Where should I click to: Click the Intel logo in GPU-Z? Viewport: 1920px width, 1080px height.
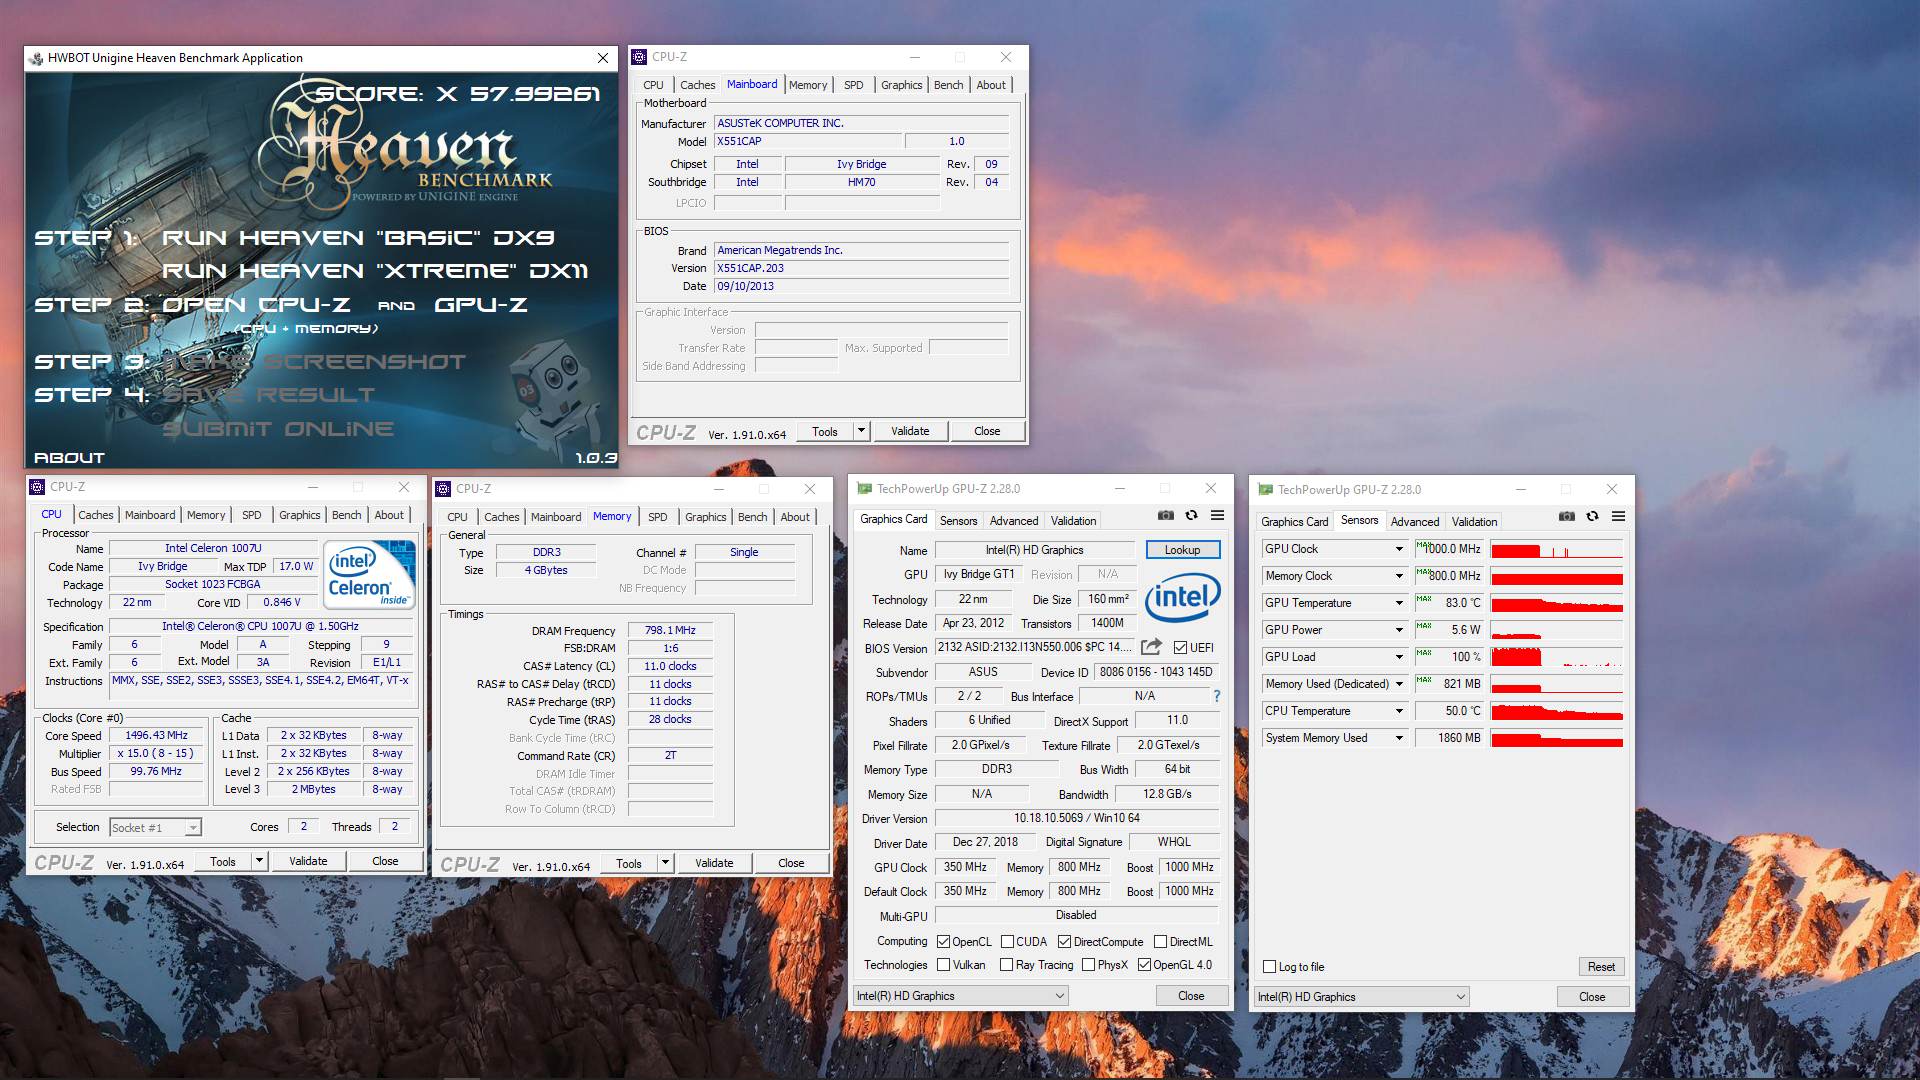coord(1183,597)
